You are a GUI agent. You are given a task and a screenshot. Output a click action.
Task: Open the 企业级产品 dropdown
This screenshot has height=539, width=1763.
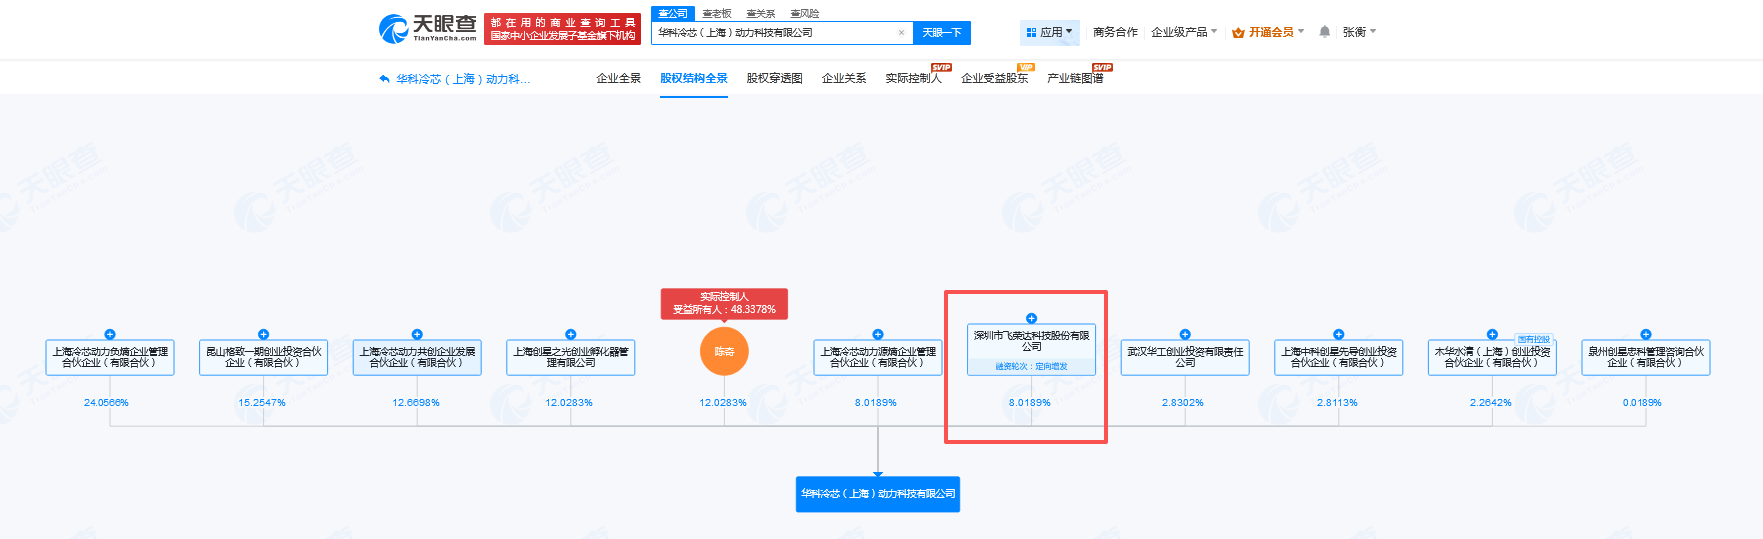(1184, 32)
